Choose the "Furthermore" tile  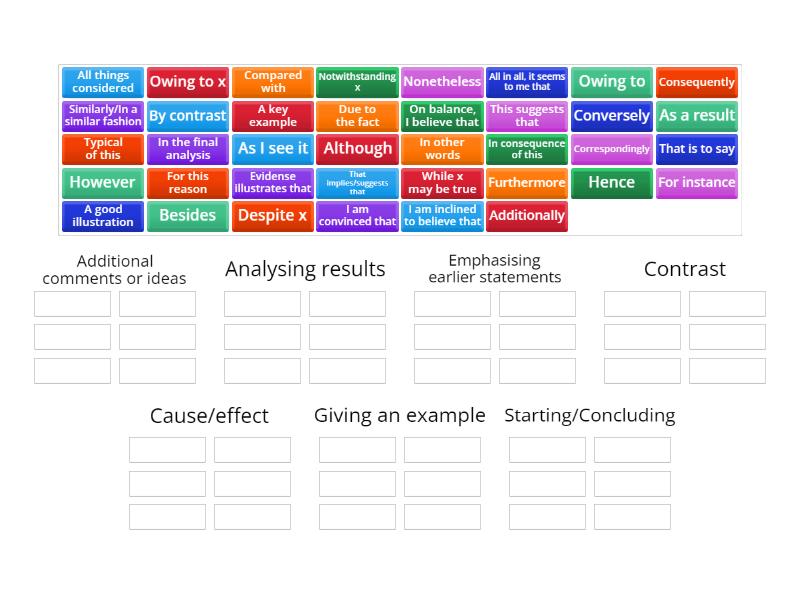527,182
